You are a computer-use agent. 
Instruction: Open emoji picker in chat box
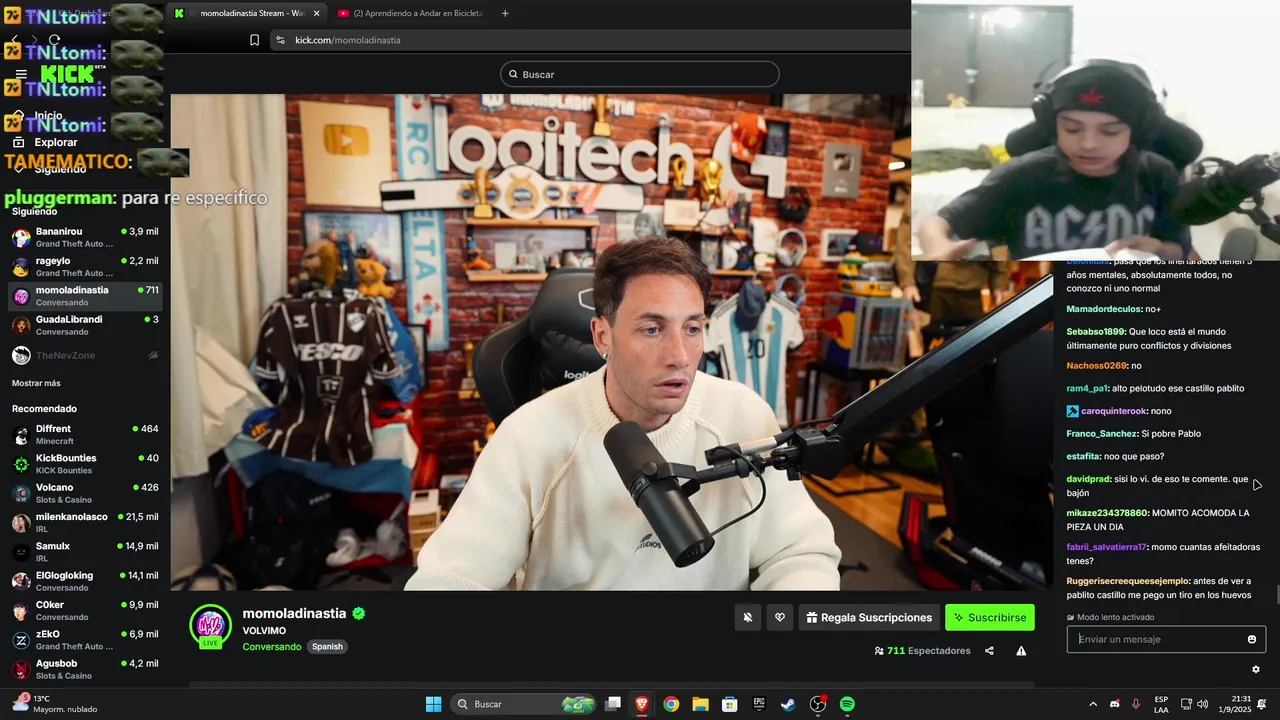coord(1252,640)
